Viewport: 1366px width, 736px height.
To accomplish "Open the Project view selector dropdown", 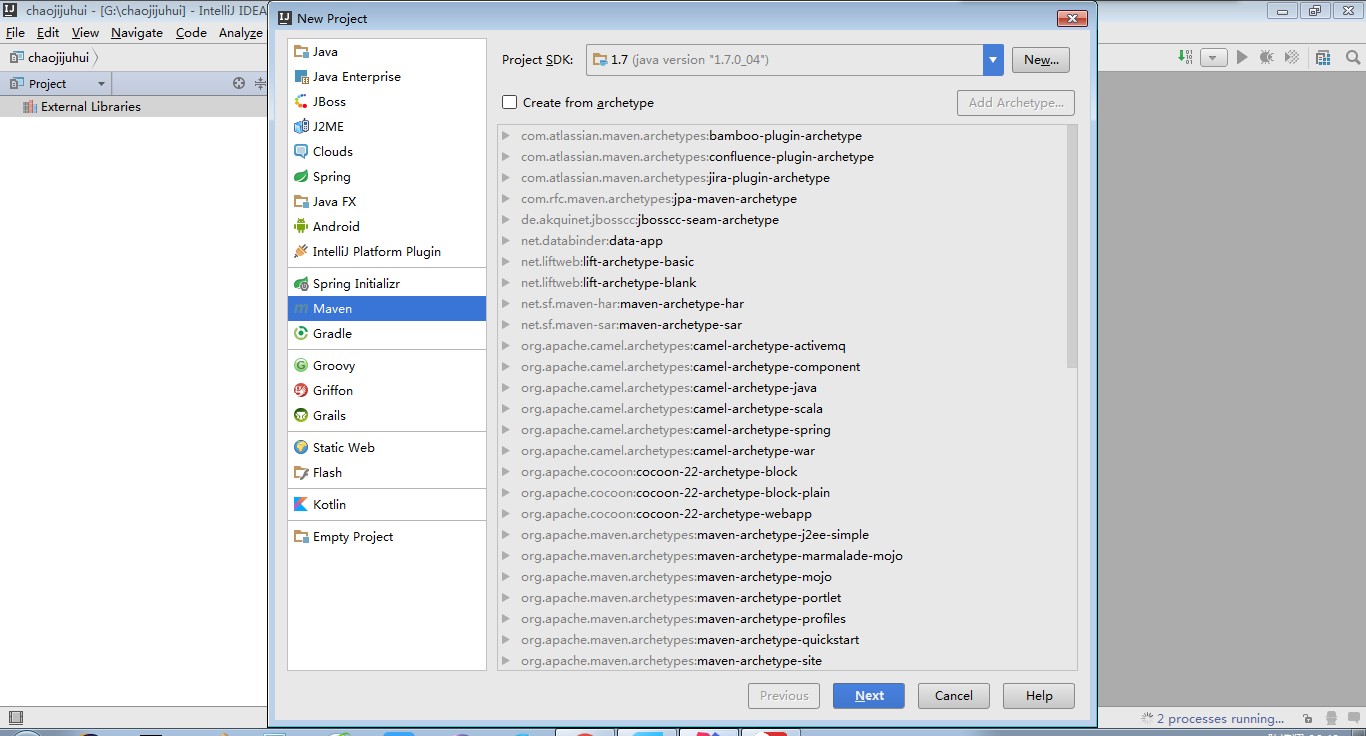I will pos(101,84).
